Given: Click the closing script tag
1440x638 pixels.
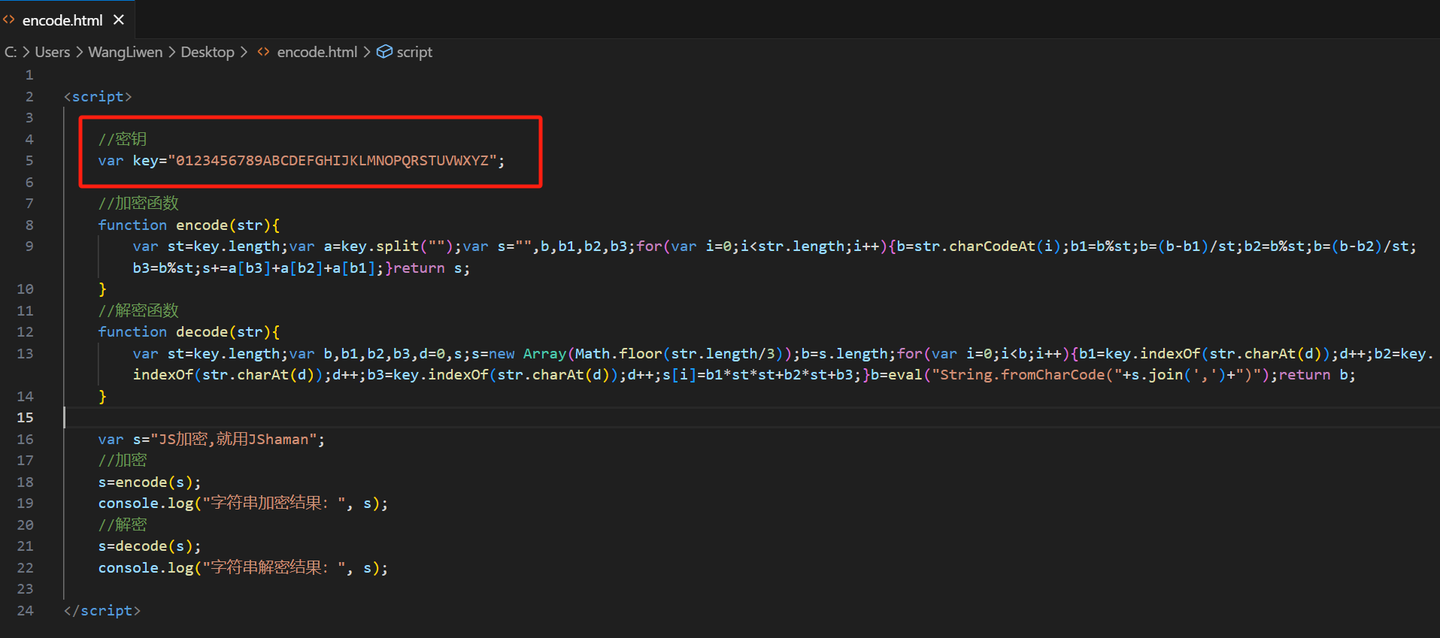Looking at the screenshot, I should [102, 610].
